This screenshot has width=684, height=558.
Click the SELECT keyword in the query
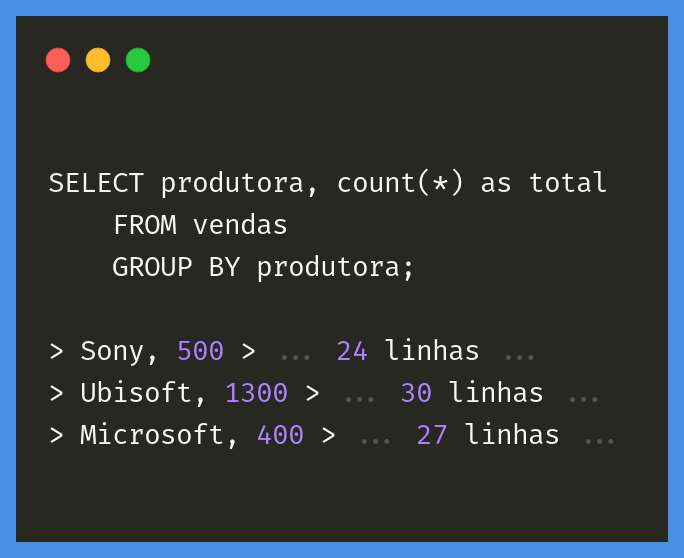coord(96,183)
